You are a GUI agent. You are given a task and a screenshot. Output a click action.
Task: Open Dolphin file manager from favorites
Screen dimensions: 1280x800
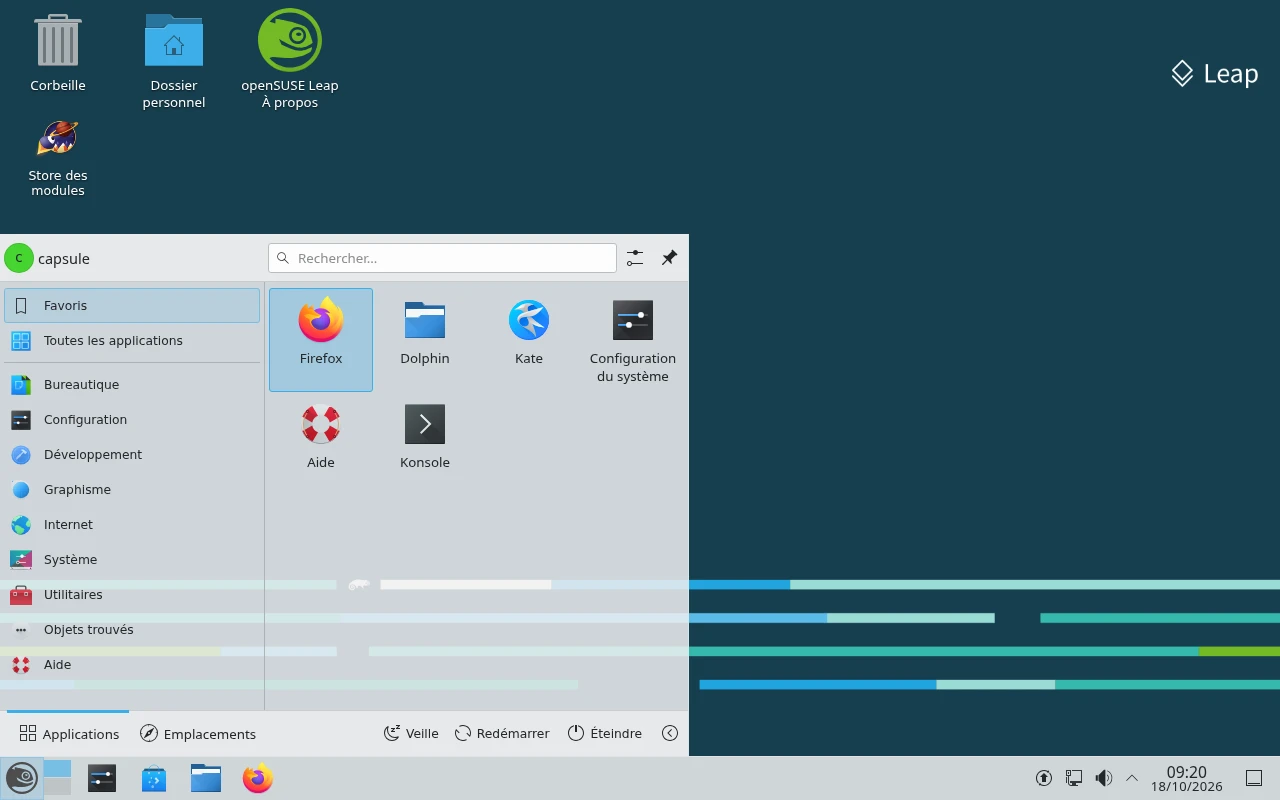pos(425,340)
